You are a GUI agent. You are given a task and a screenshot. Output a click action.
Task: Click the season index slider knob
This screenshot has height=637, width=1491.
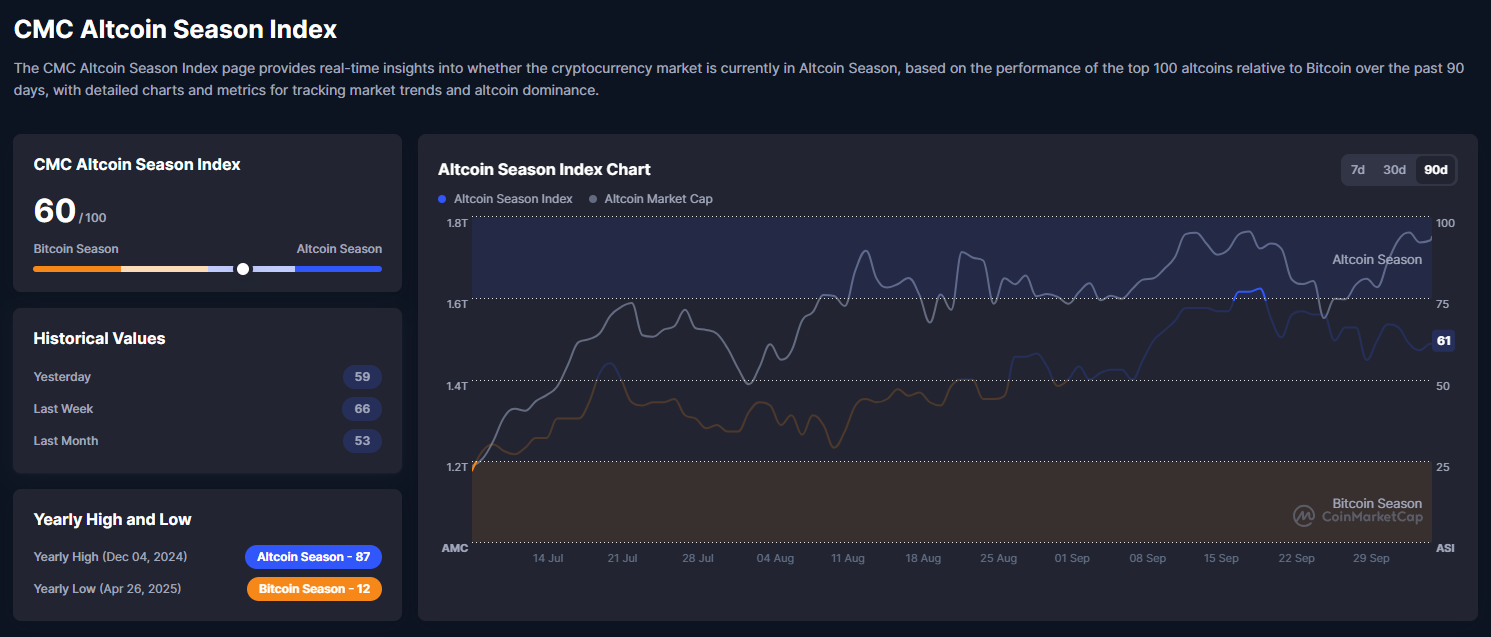click(243, 269)
